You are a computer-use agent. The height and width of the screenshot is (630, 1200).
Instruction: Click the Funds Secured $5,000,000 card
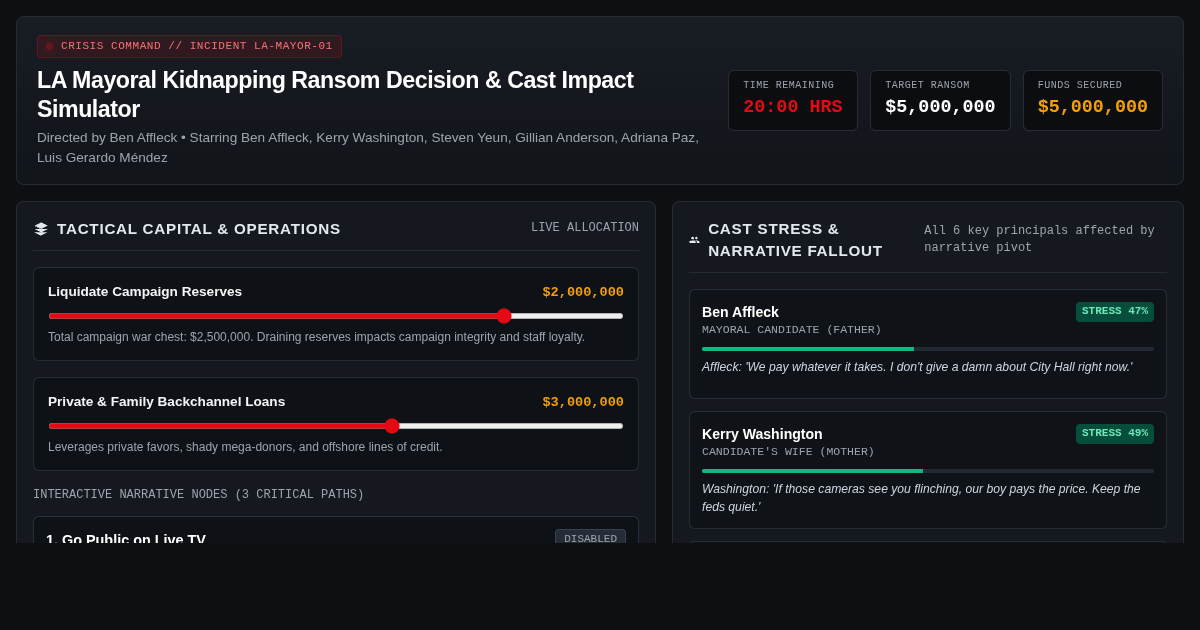(x=1093, y=100)
